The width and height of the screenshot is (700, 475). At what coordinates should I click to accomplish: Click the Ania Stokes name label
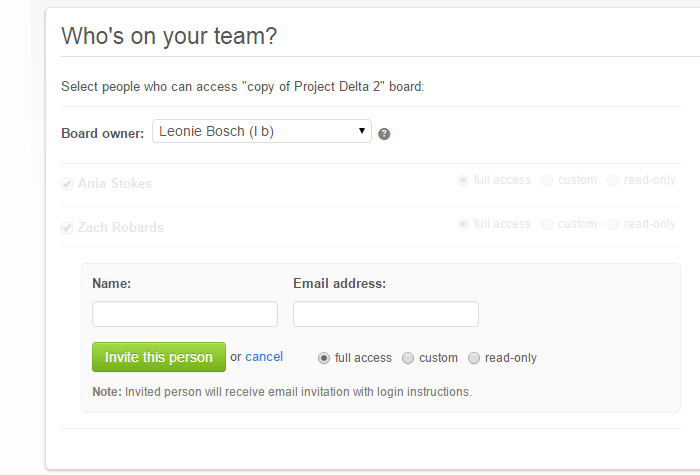(115, 183)
